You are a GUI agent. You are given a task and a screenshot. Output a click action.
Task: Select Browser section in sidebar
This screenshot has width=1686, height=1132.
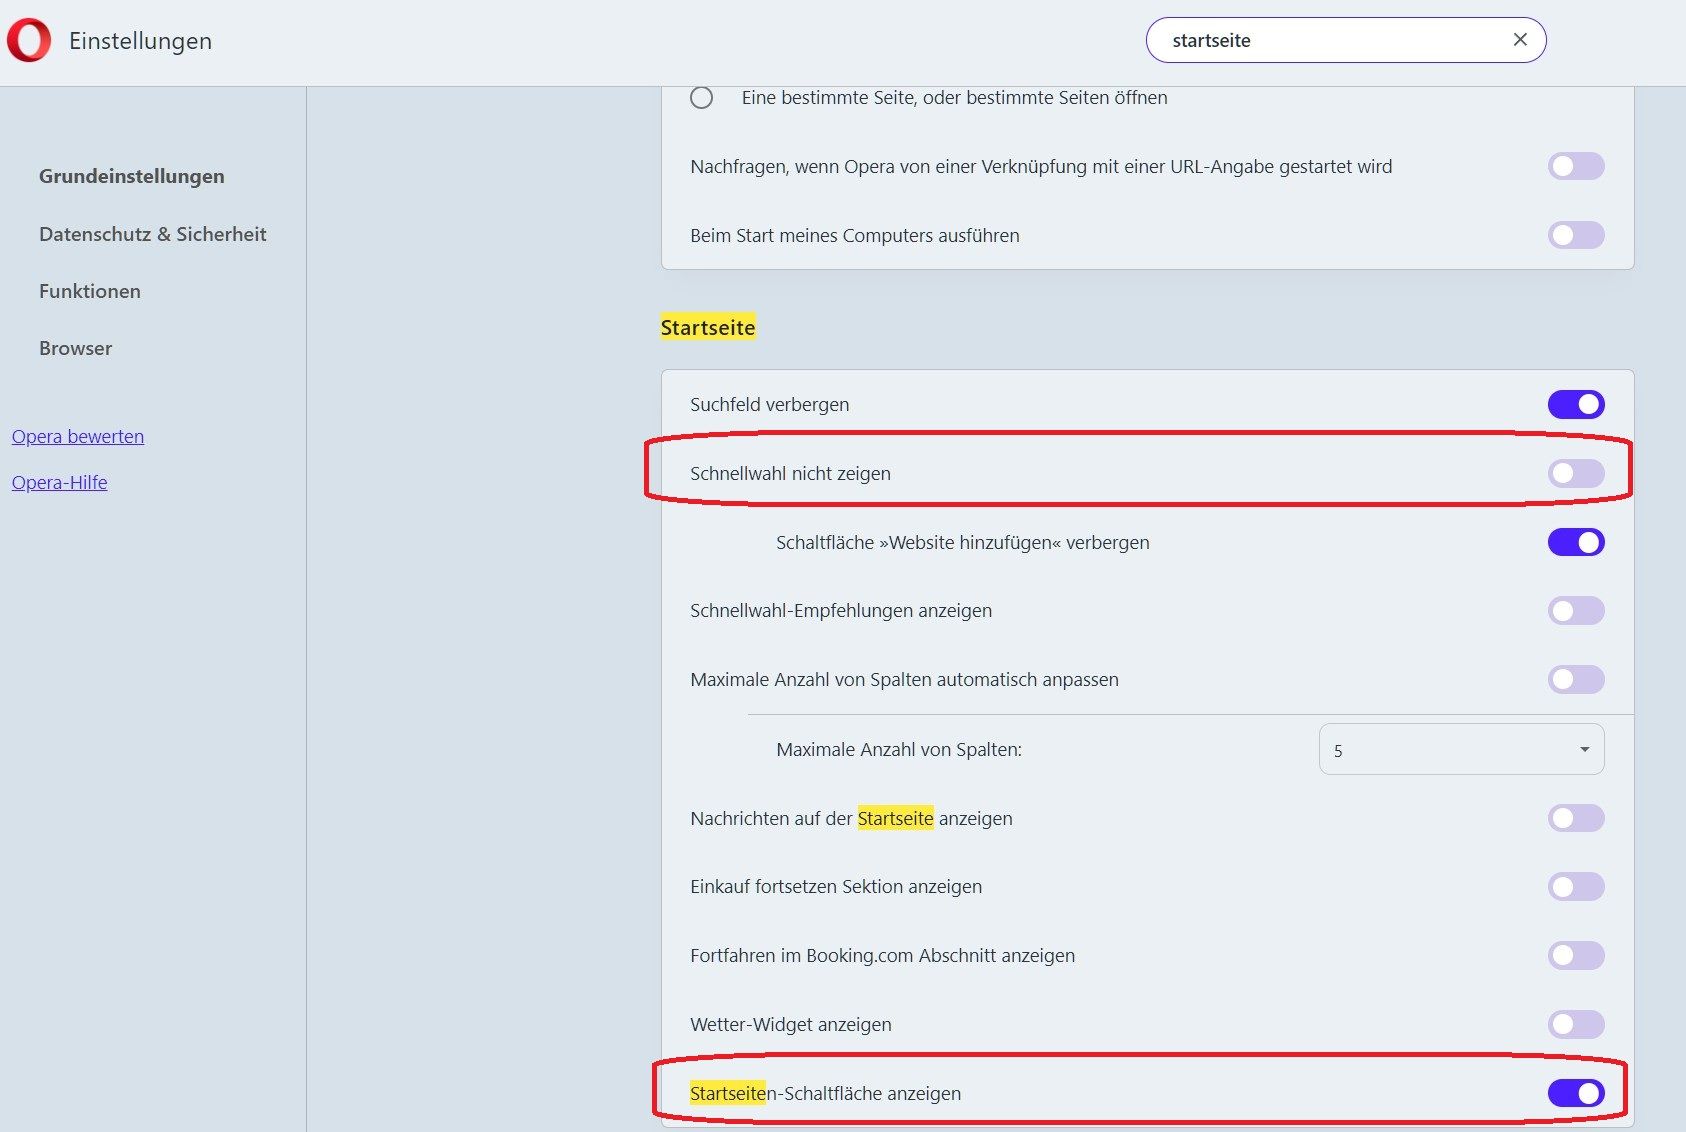(76, 348)
